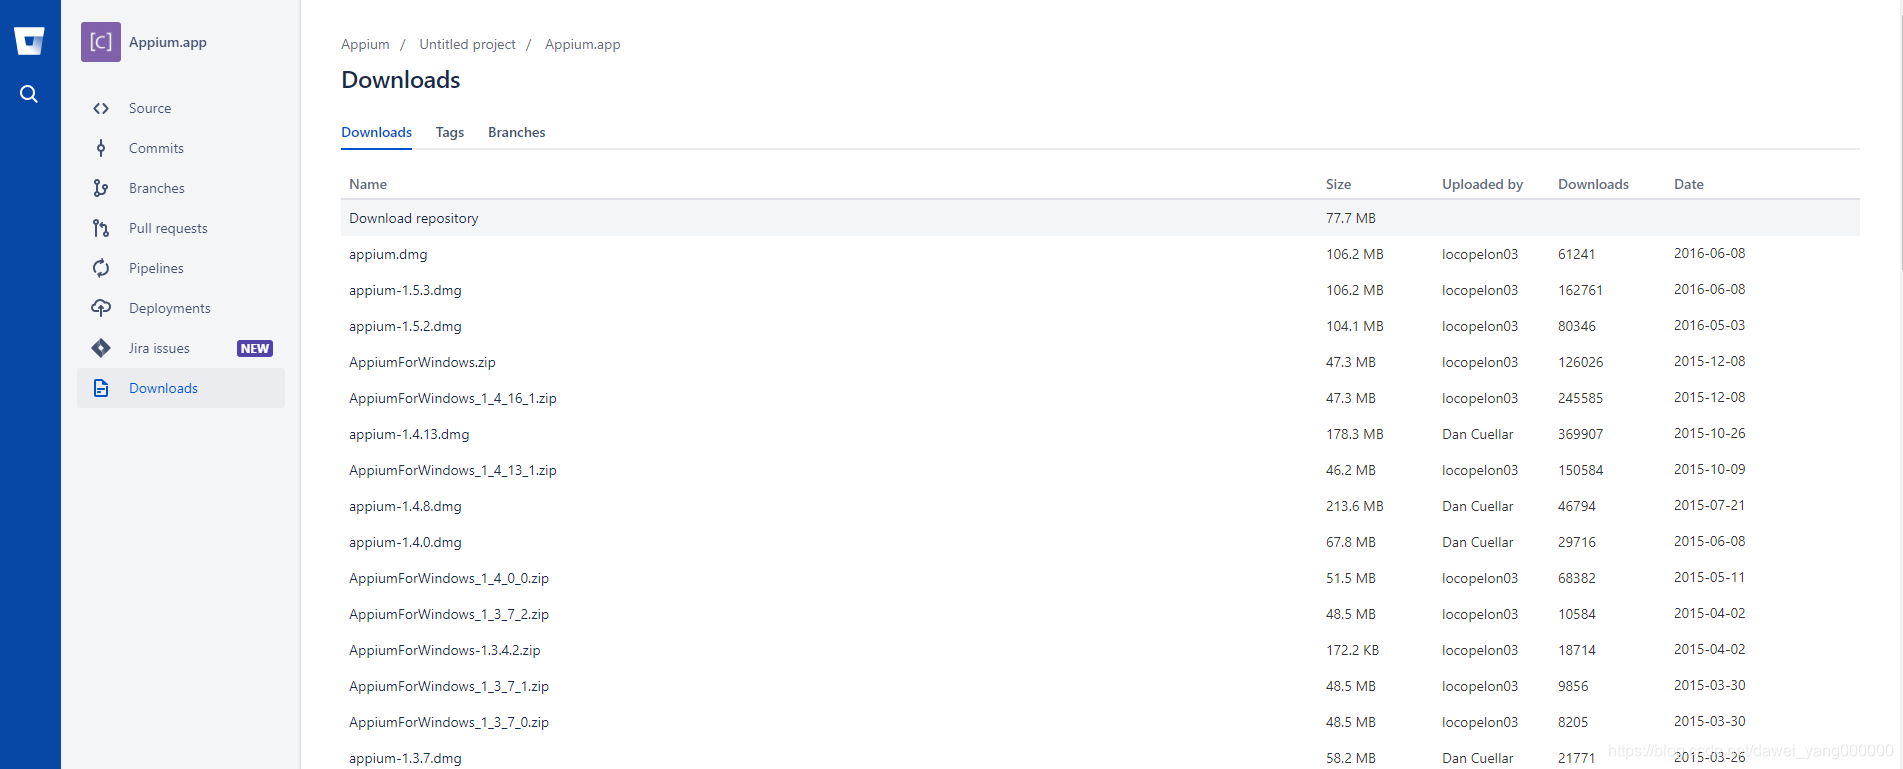Click the Size column header

pyautogui.click(x=1338, y=184)
